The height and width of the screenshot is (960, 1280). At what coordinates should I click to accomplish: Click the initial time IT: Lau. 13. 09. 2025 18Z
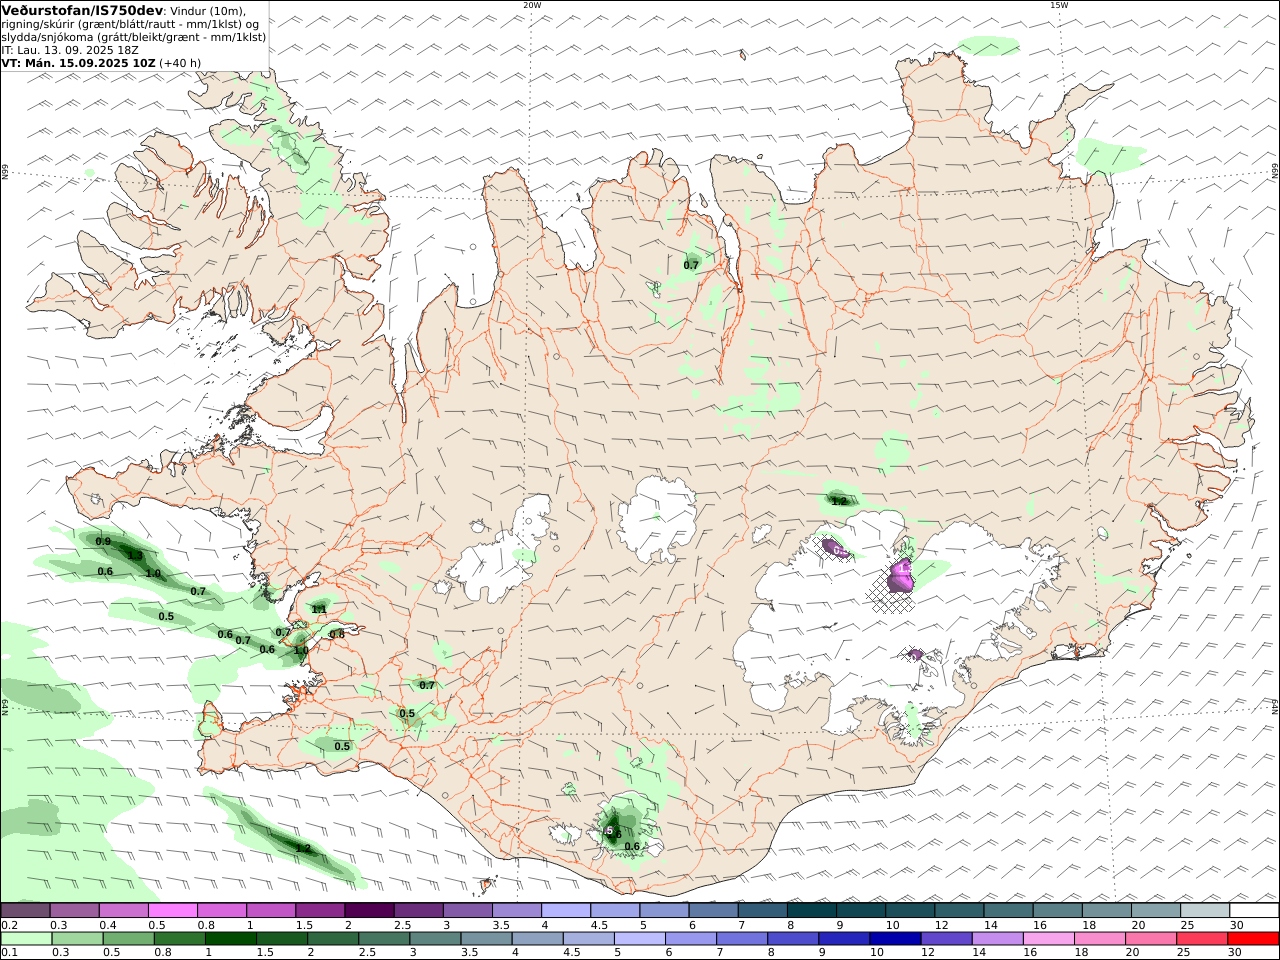click(x=70, y=49)
